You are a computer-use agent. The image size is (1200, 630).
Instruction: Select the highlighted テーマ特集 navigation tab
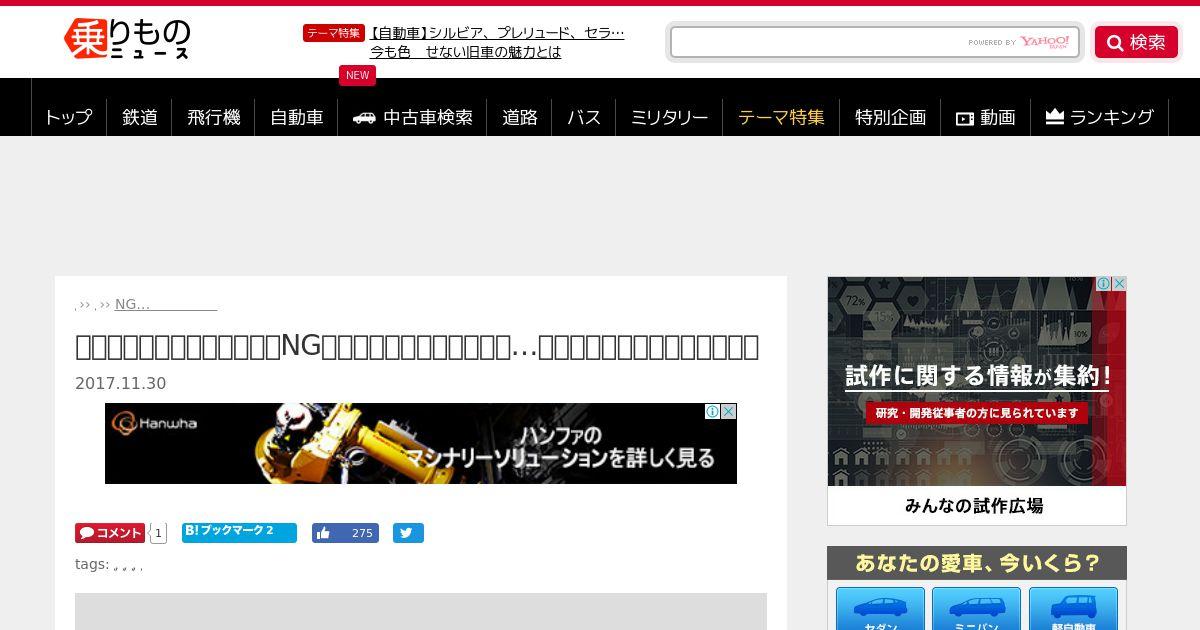[781, 117]
